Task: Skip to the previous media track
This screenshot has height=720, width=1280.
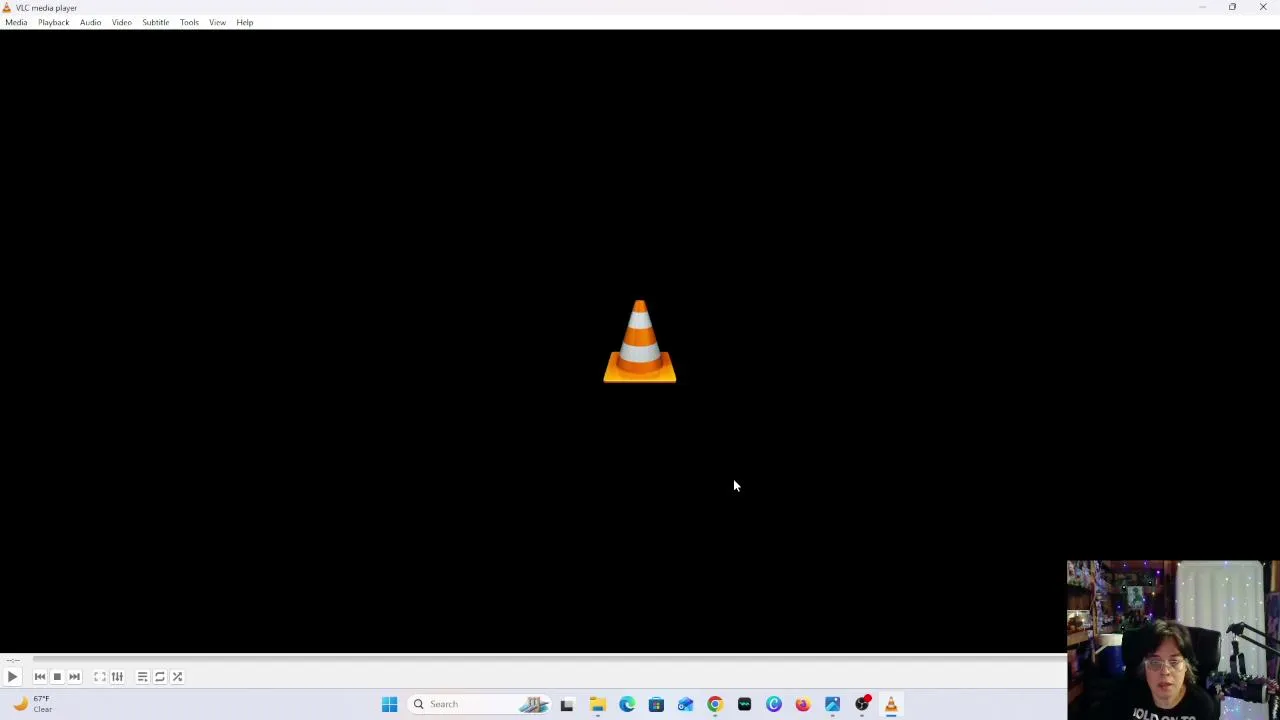Action: [x=40, y=677]
